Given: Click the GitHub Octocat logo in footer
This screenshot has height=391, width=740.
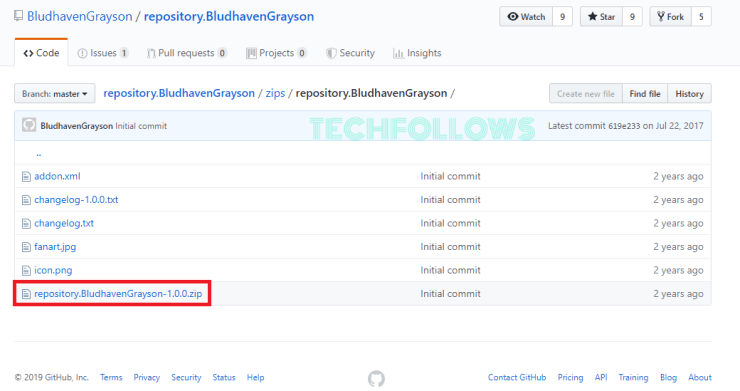Looking at the screenshot, I should (x=376, y=378).
